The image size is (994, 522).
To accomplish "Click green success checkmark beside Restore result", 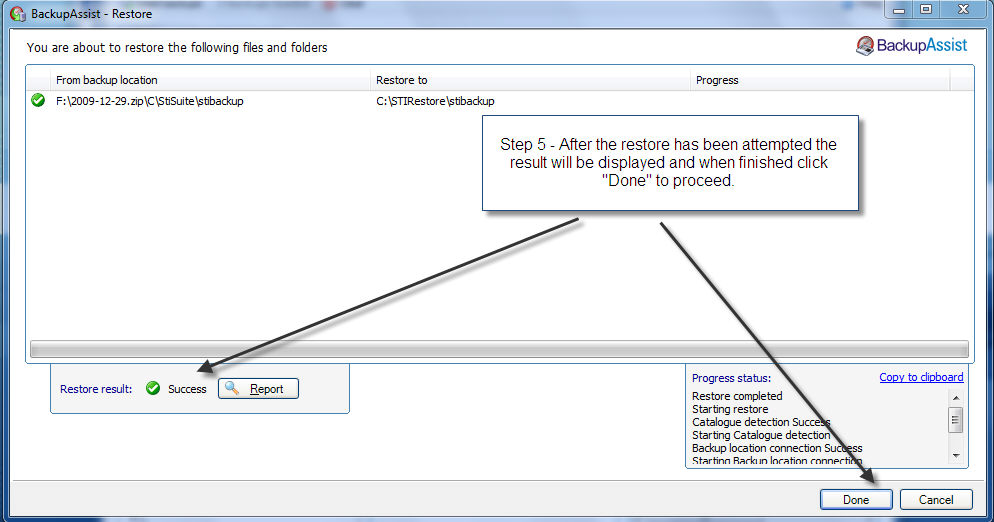I will click(153, 388).
